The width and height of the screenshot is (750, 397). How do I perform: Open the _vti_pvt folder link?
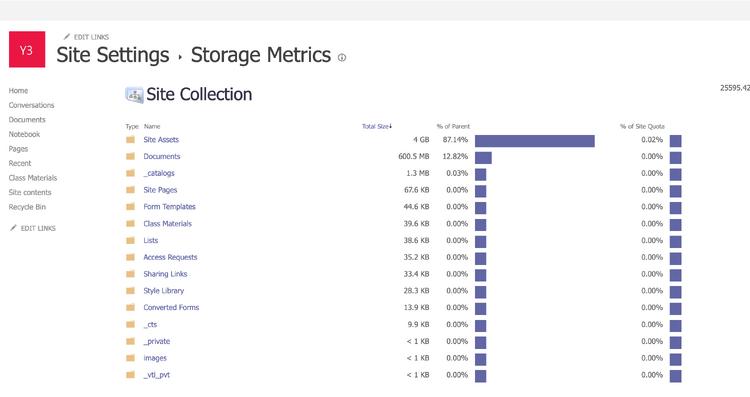[156, 375]
